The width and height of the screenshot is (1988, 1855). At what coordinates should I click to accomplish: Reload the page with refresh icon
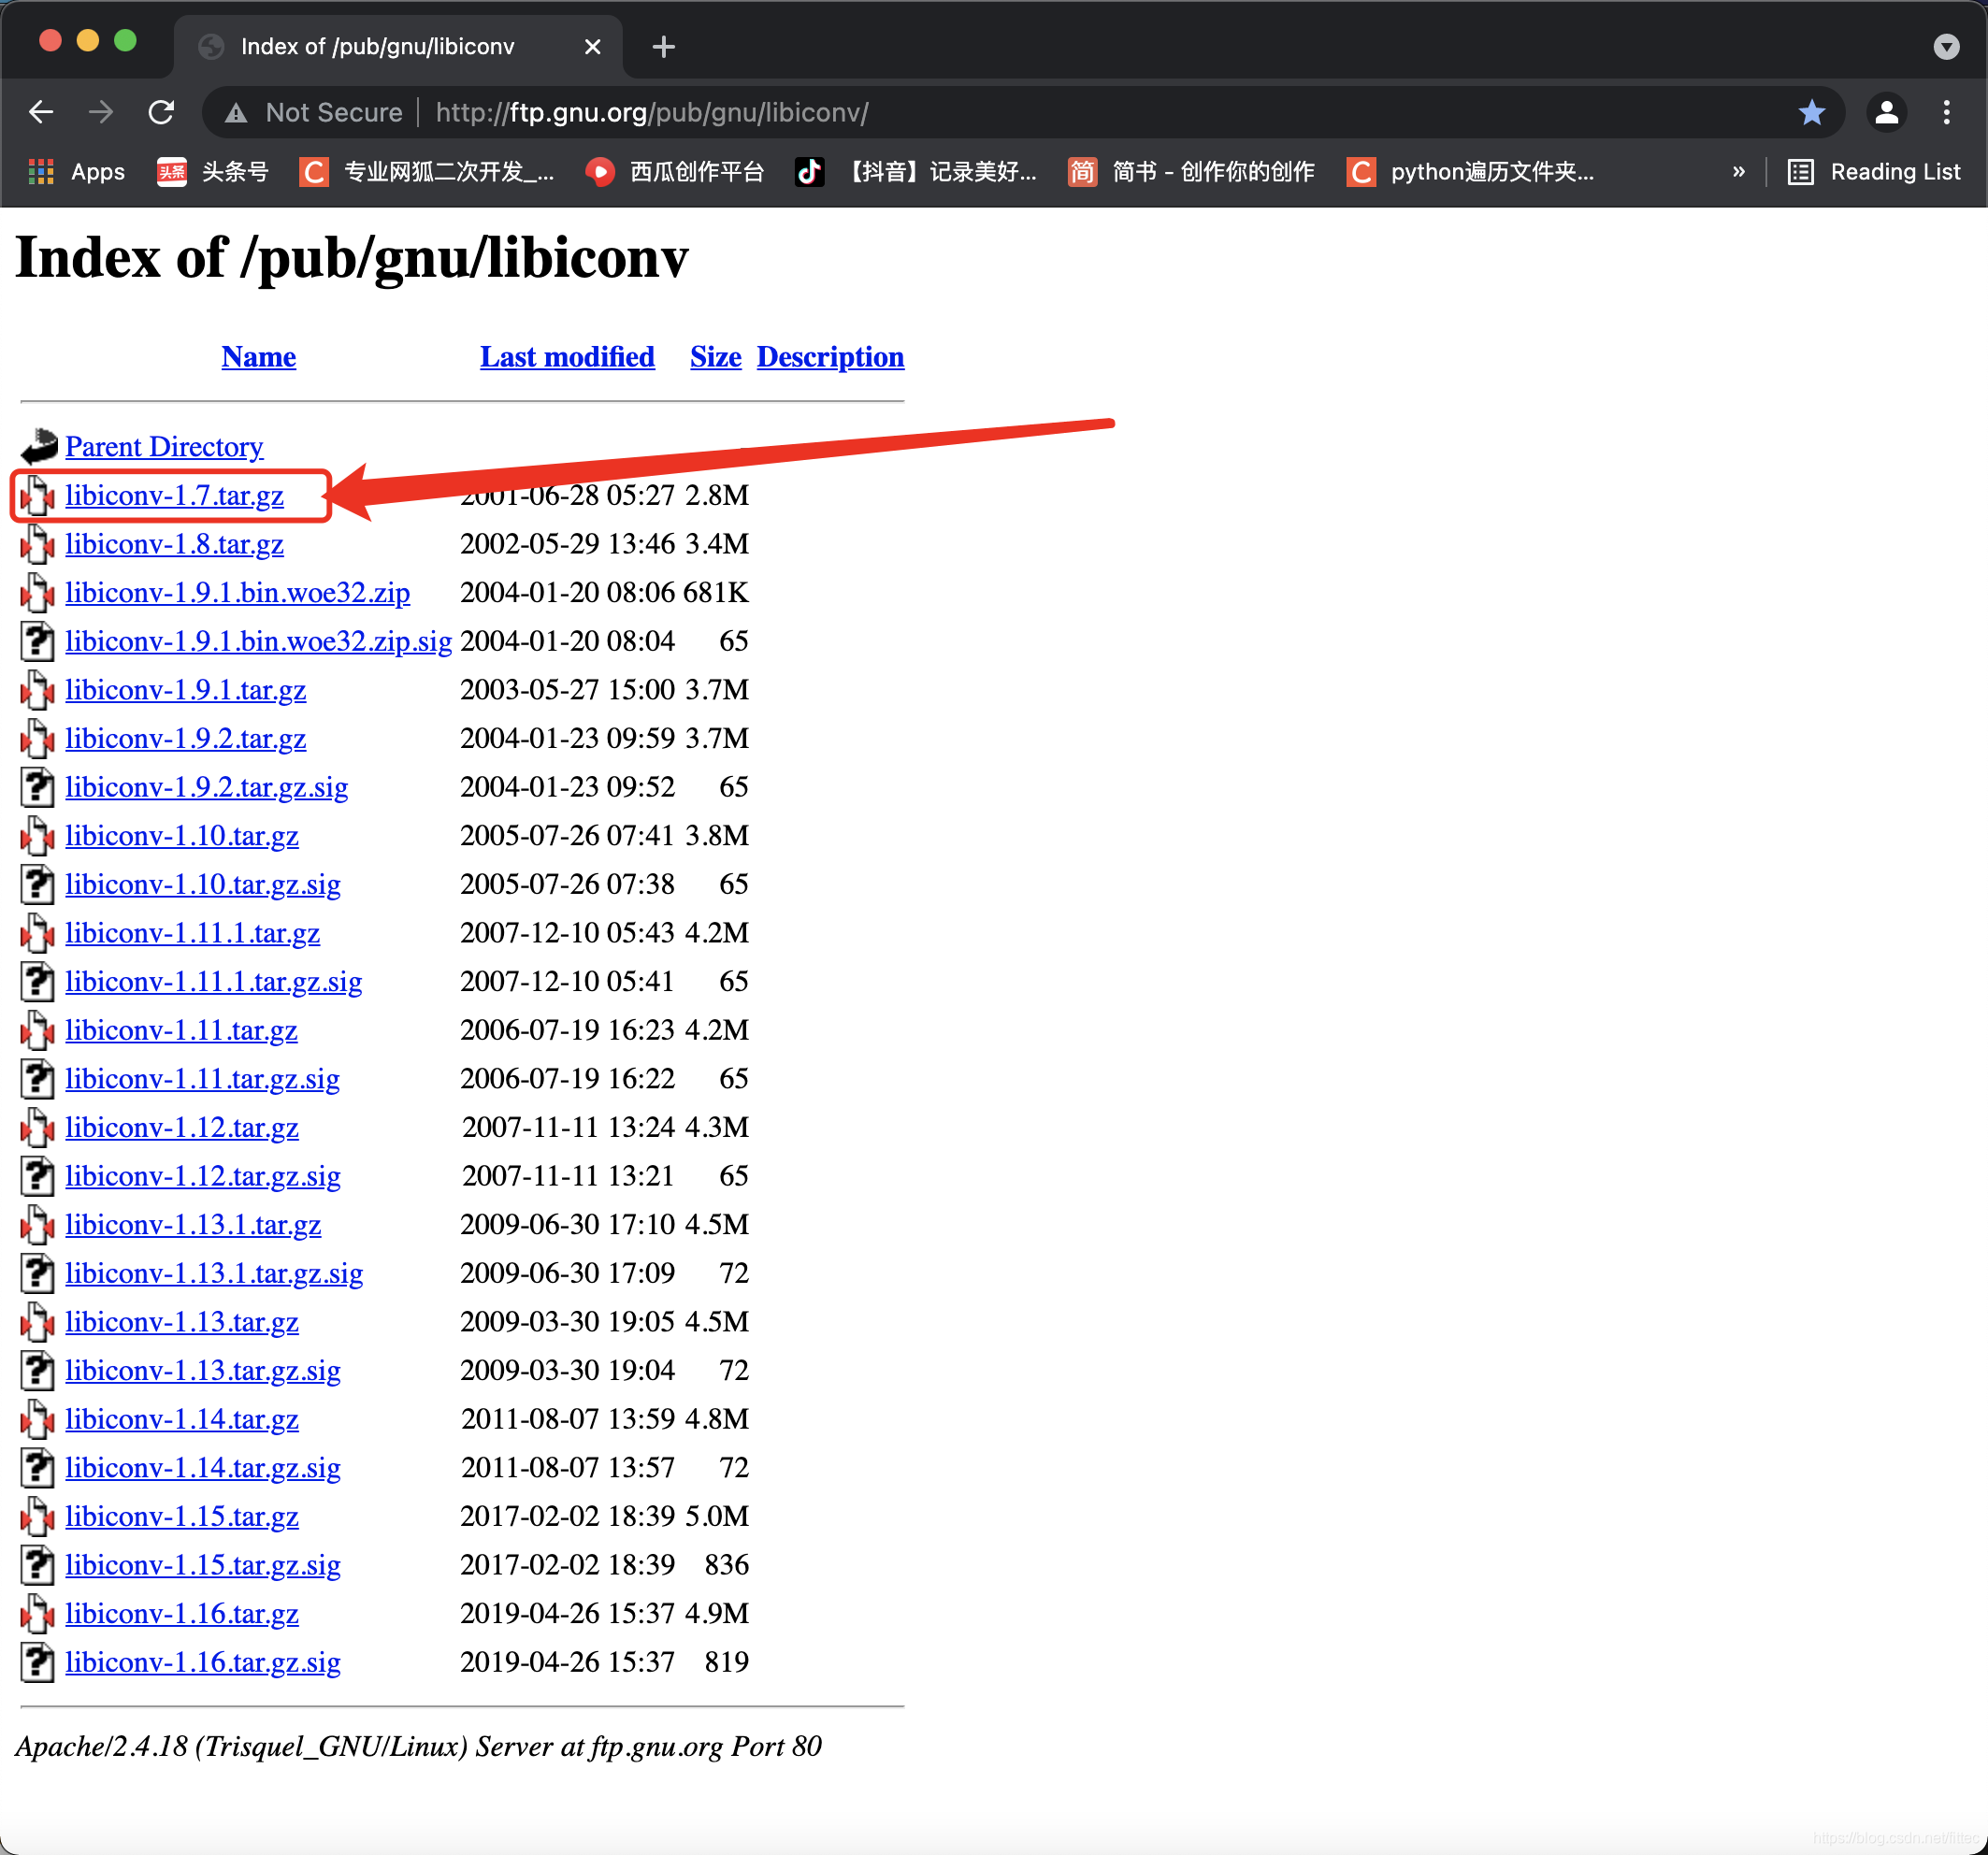[x=161, y=112]
